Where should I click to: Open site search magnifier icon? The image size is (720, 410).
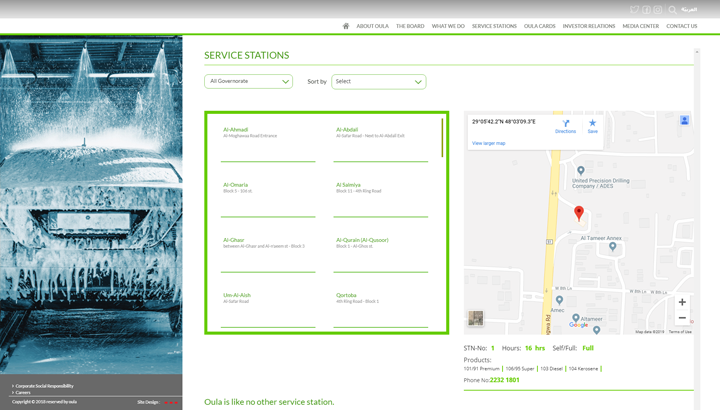coord(672,10)
